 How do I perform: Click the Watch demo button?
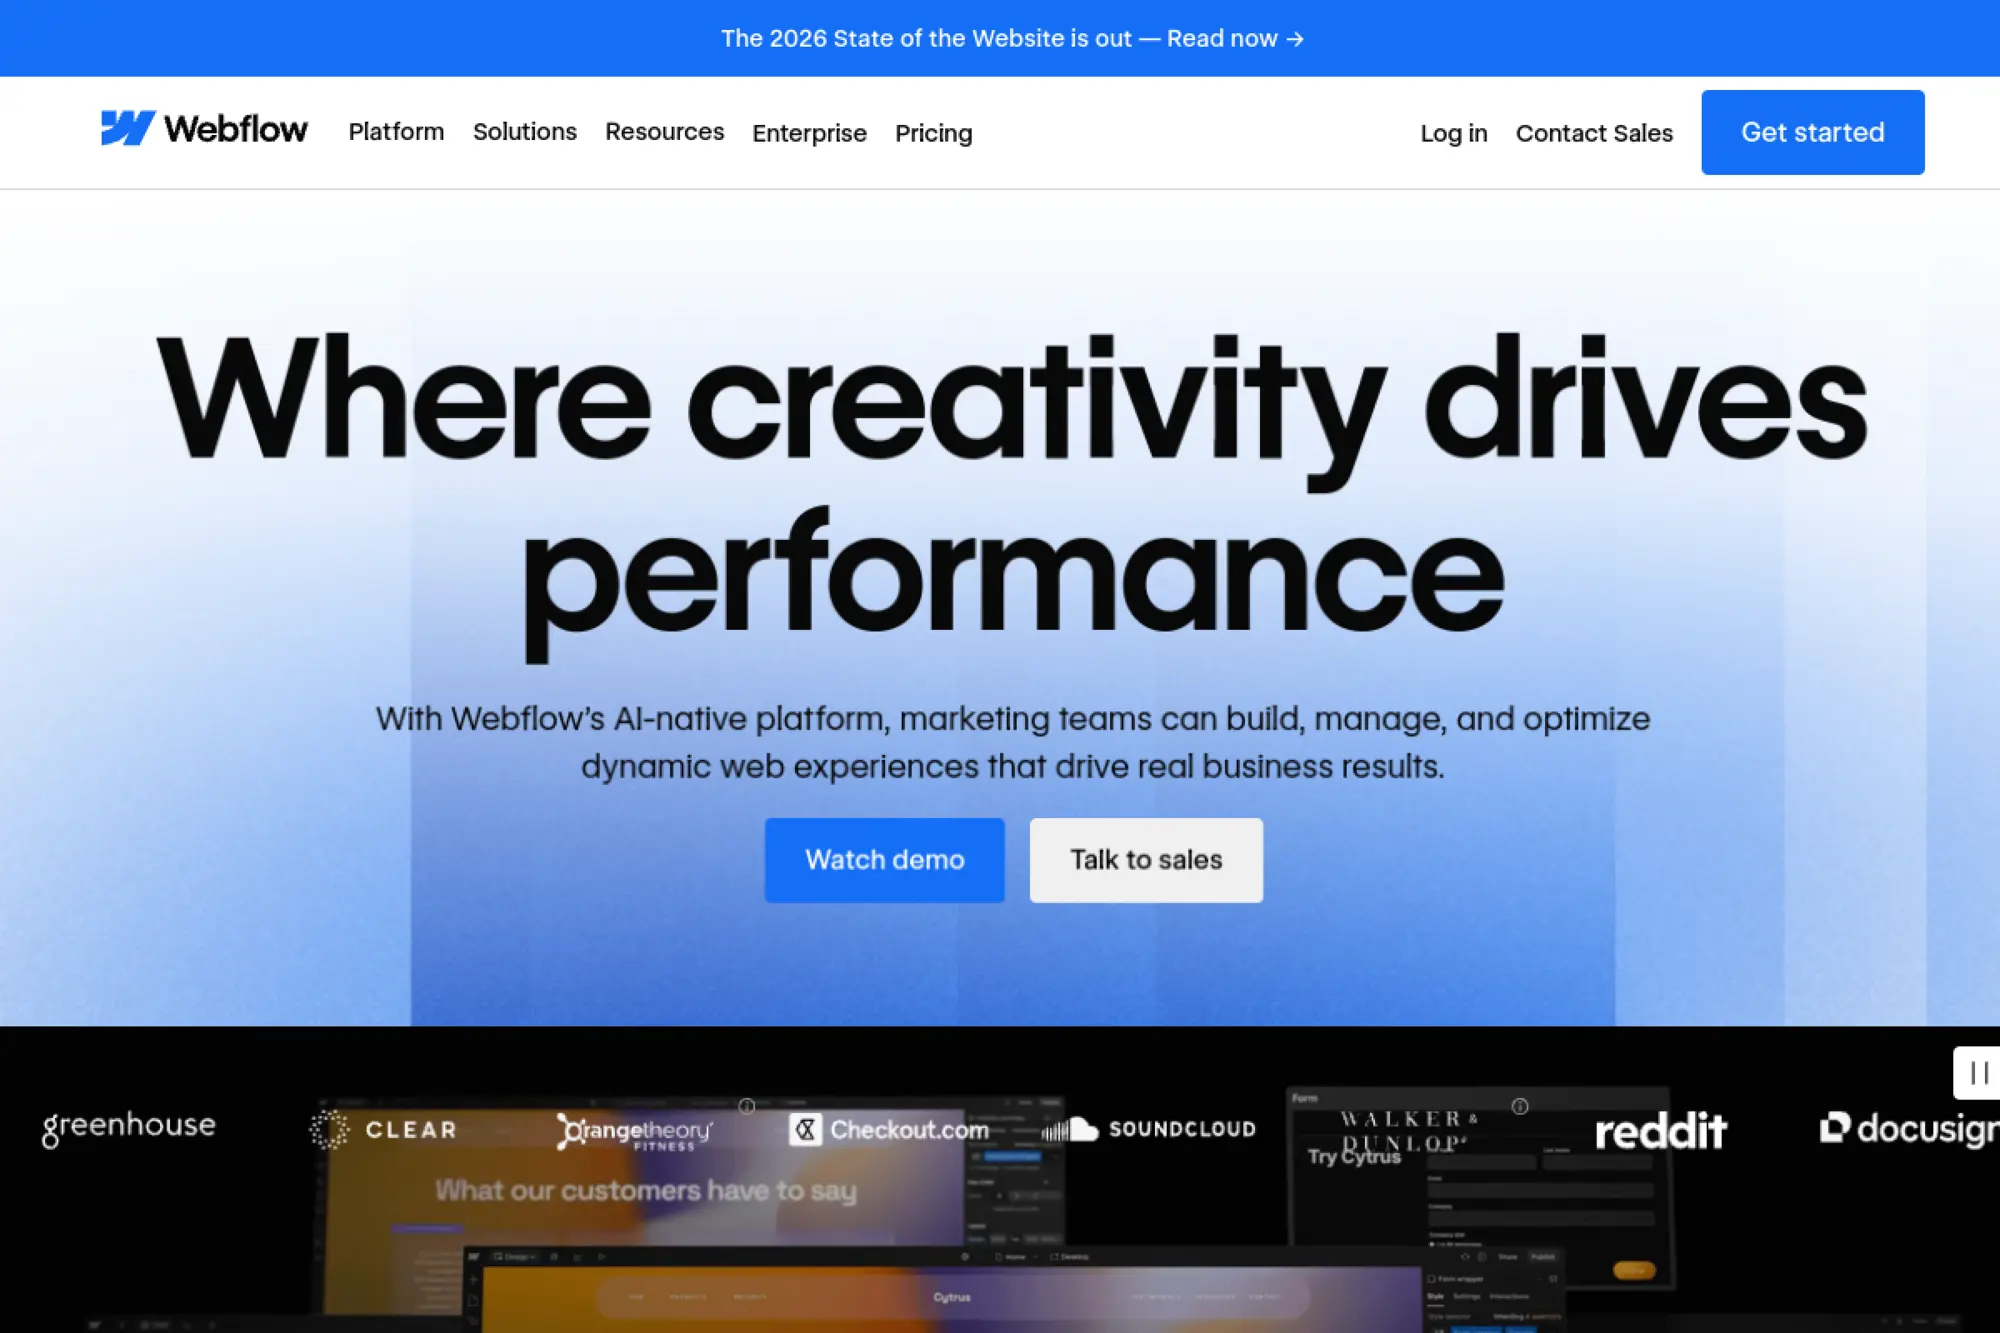click(x=884, y=859)
